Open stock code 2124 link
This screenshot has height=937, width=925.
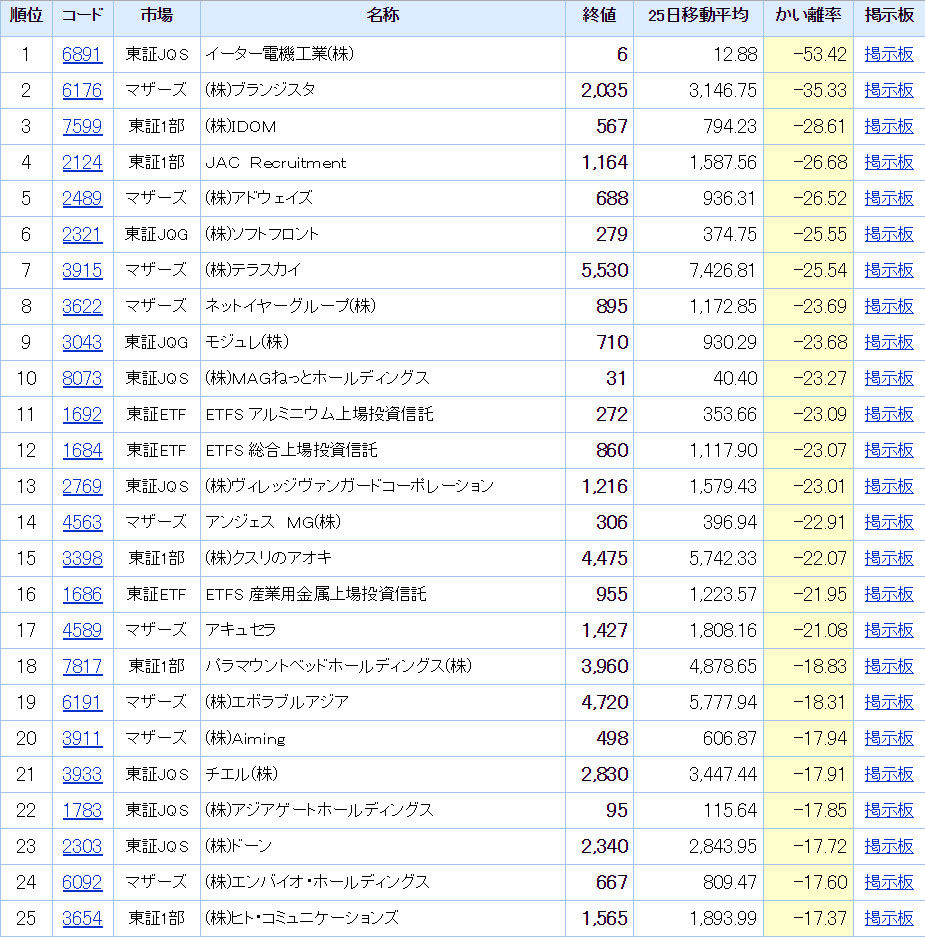click(82, 162)
